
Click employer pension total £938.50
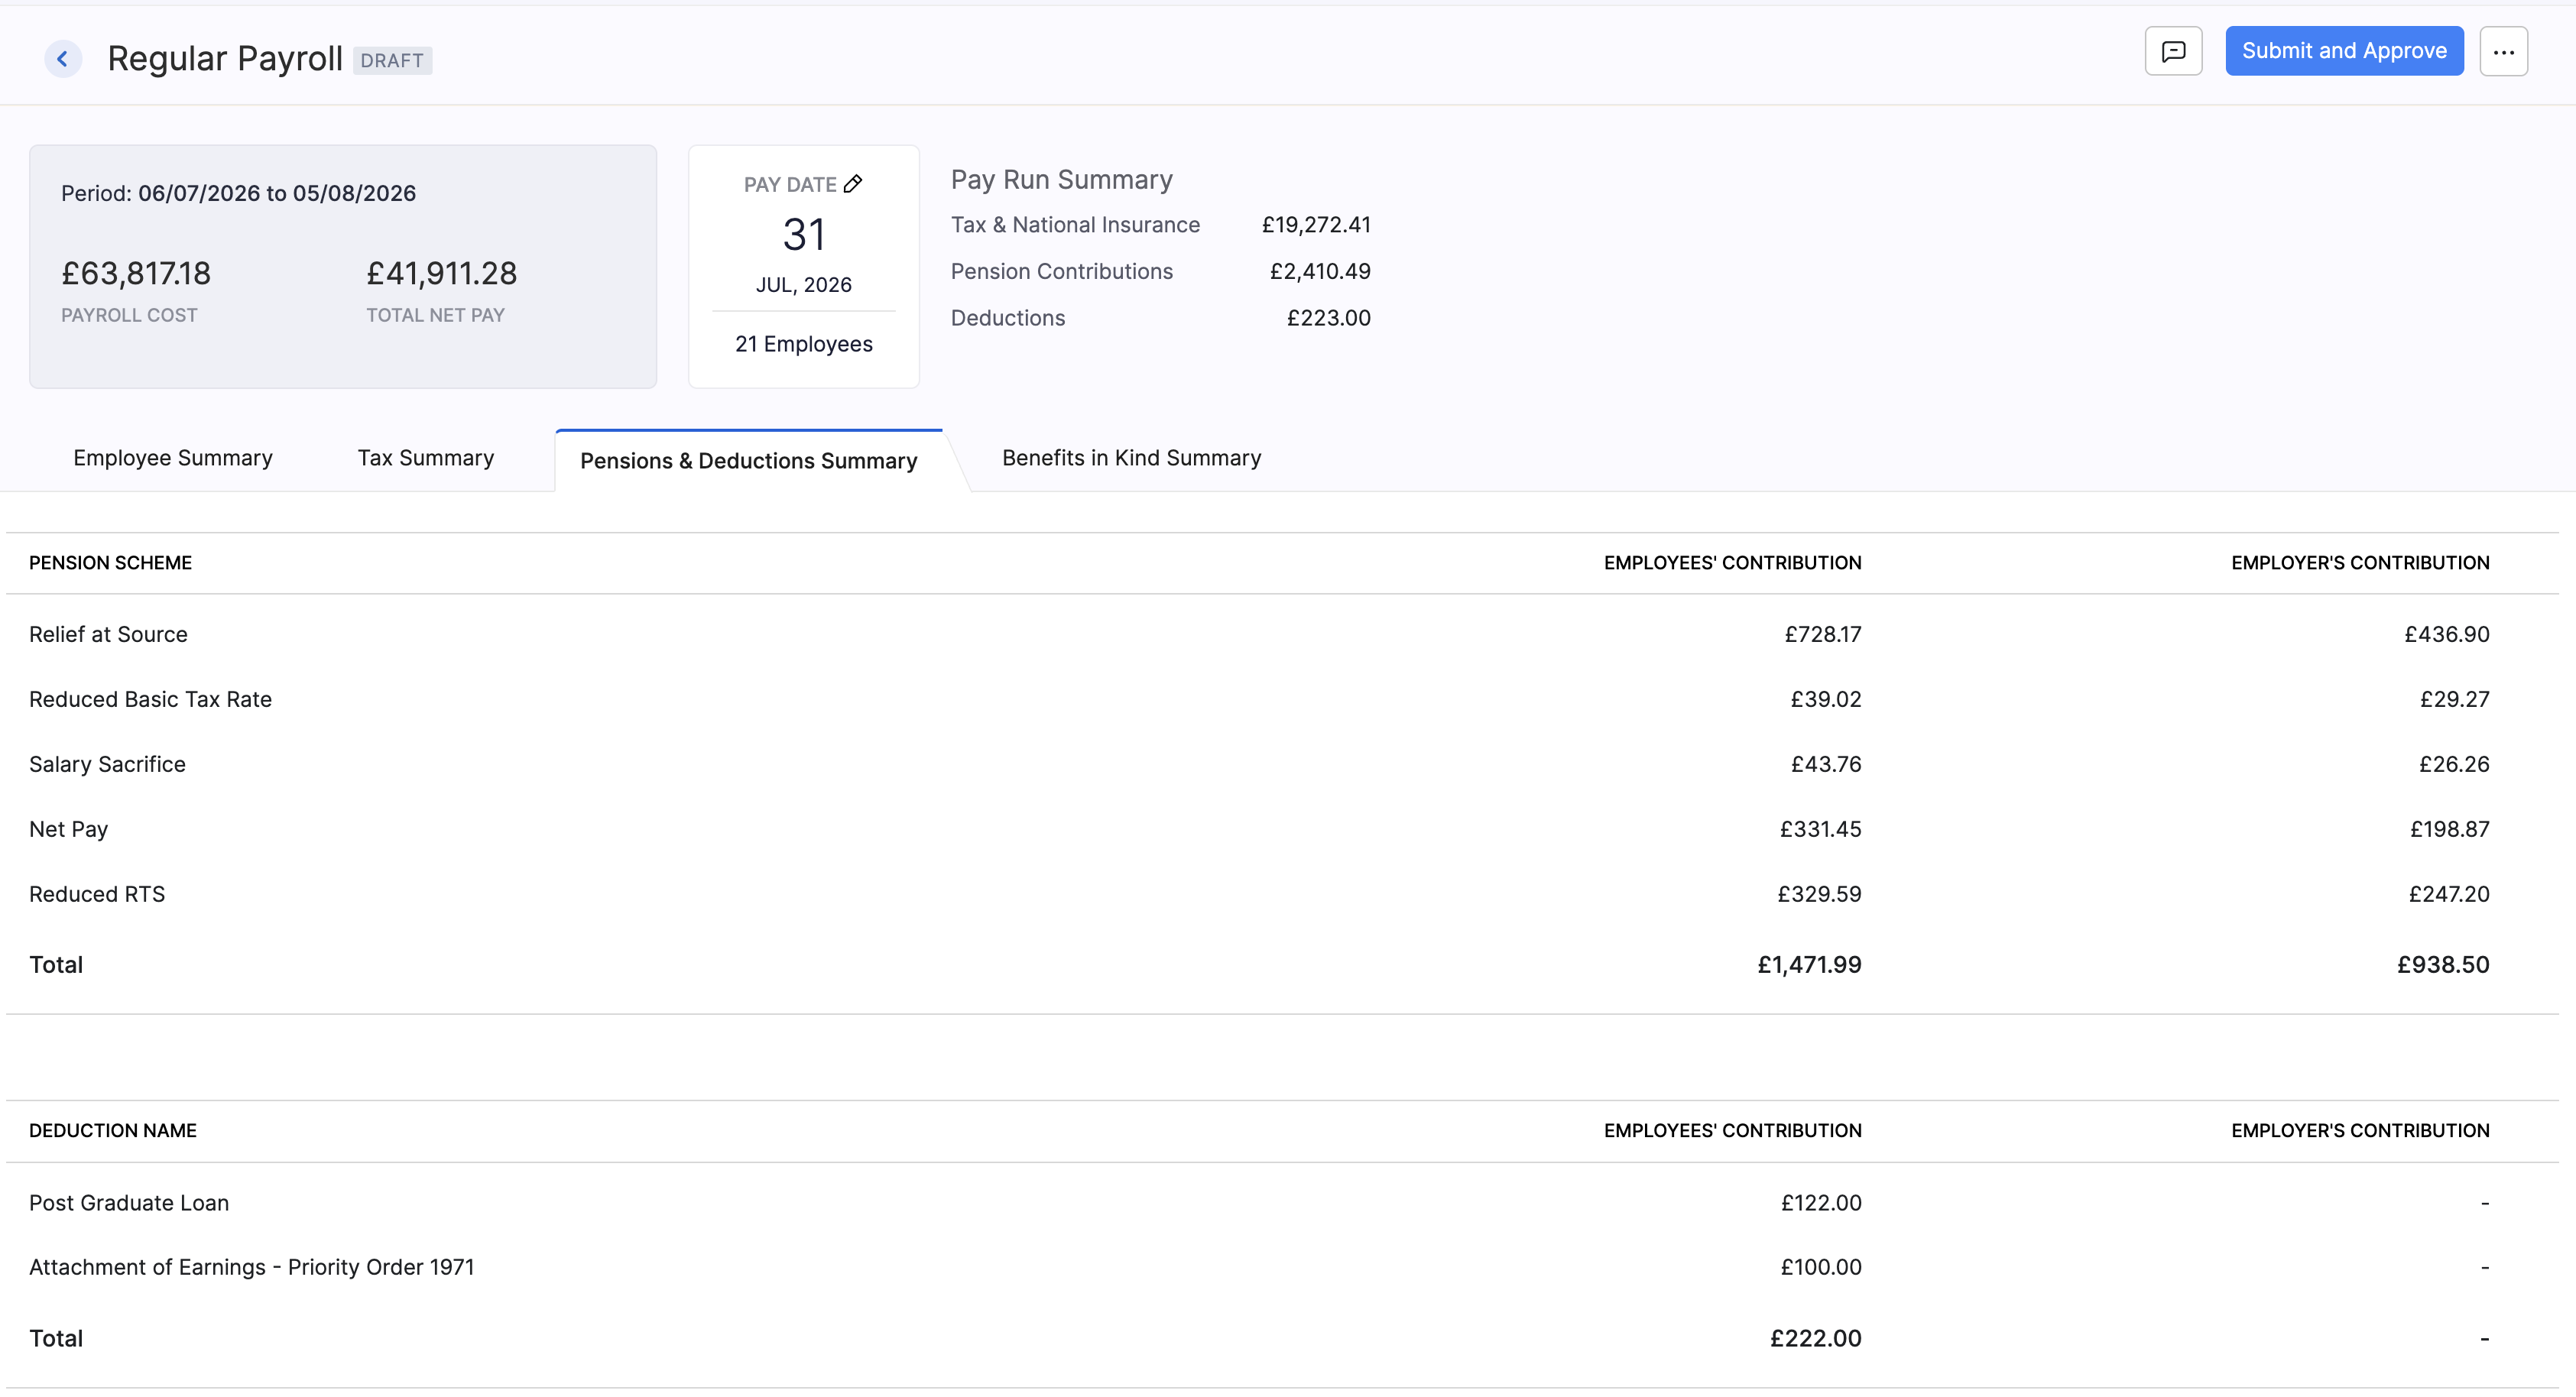pyautogui.click(x=2443, y=965)
